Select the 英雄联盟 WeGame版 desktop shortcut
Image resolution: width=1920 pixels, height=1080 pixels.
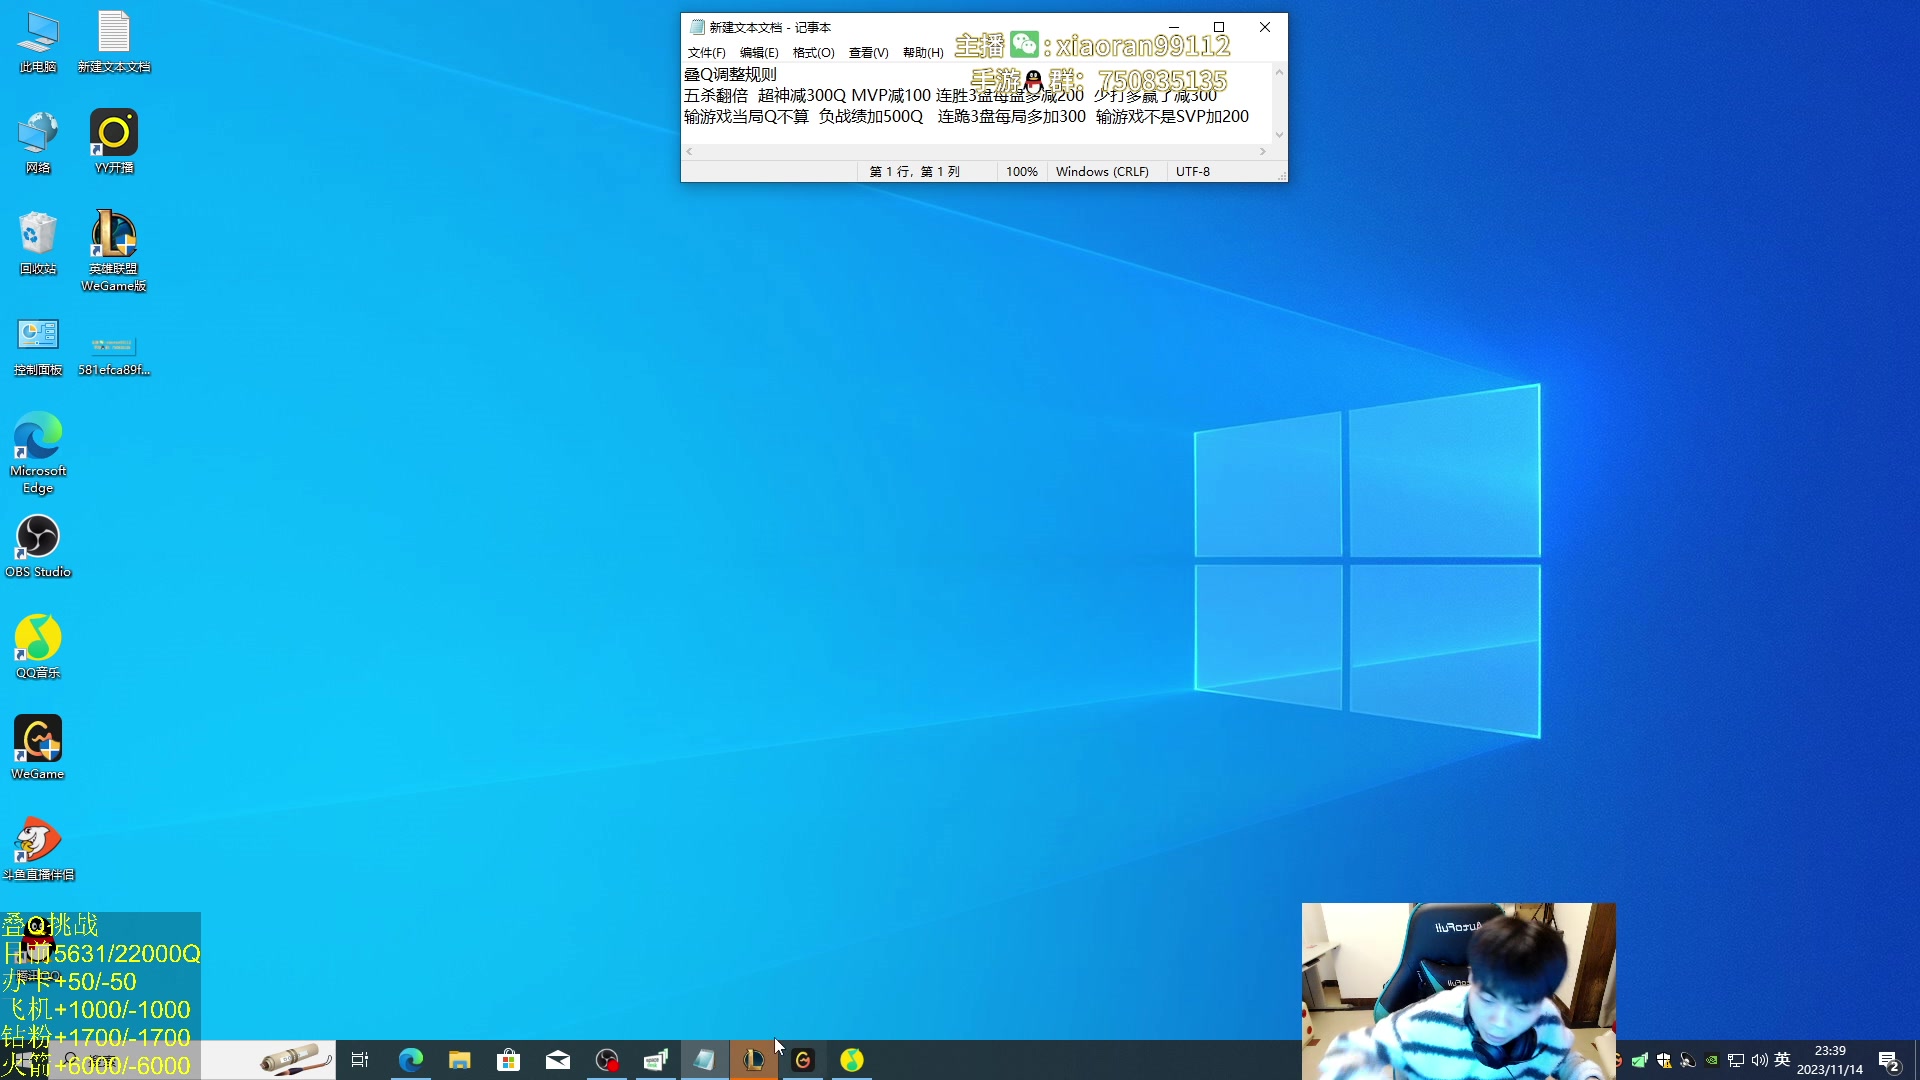(x=114, y=251)
